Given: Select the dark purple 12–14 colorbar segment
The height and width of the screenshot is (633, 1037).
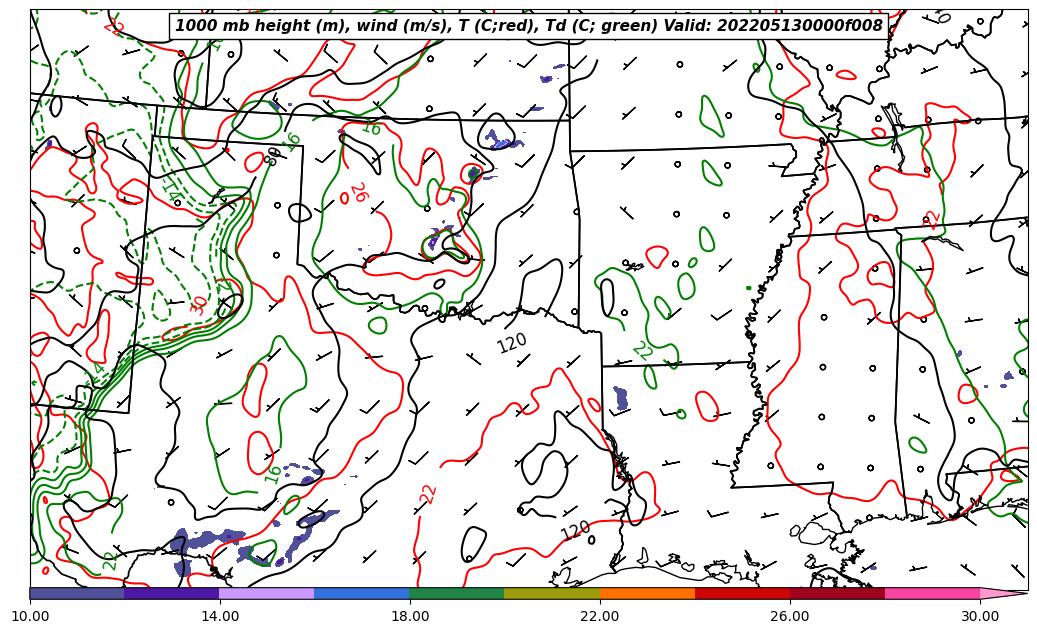Looking at the screenshot, I should click(171, 593).
